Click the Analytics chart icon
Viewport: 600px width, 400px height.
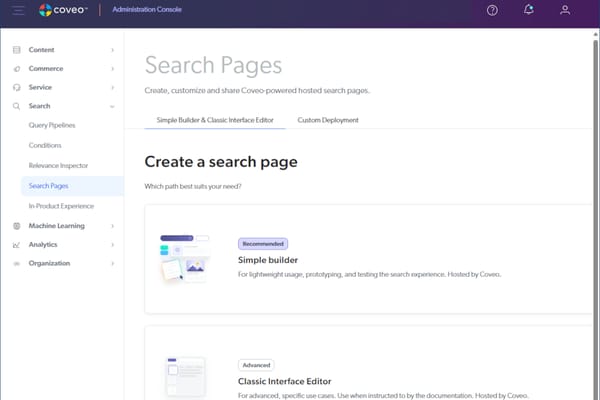click(x=16, y=245)
